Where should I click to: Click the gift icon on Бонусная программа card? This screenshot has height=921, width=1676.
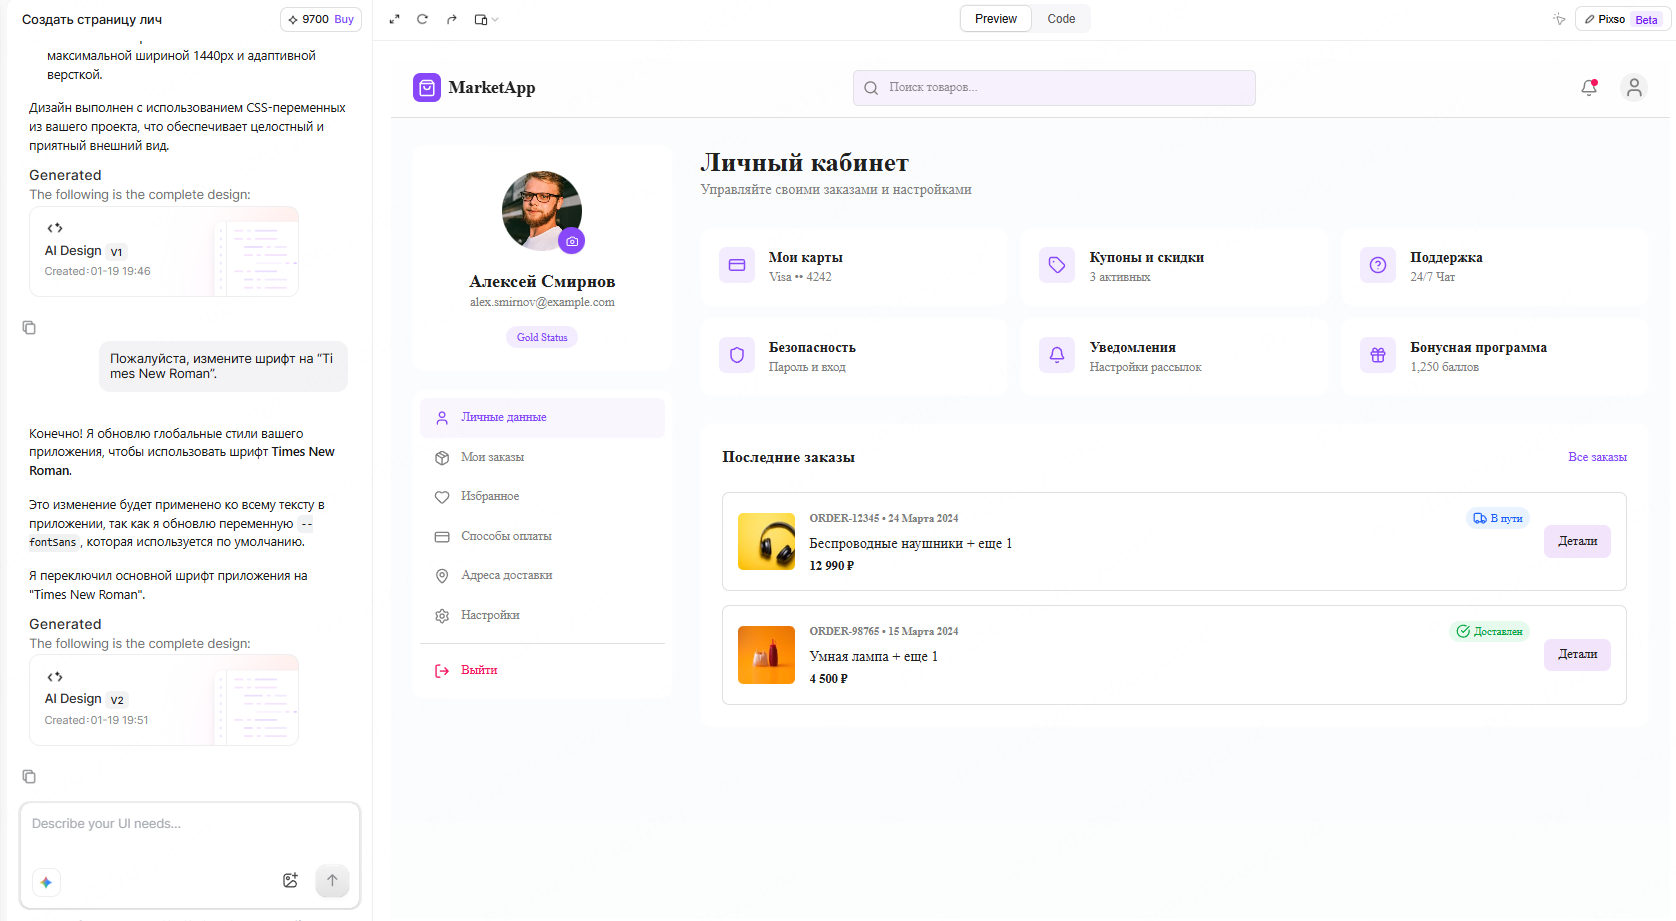coord(1377,354)
